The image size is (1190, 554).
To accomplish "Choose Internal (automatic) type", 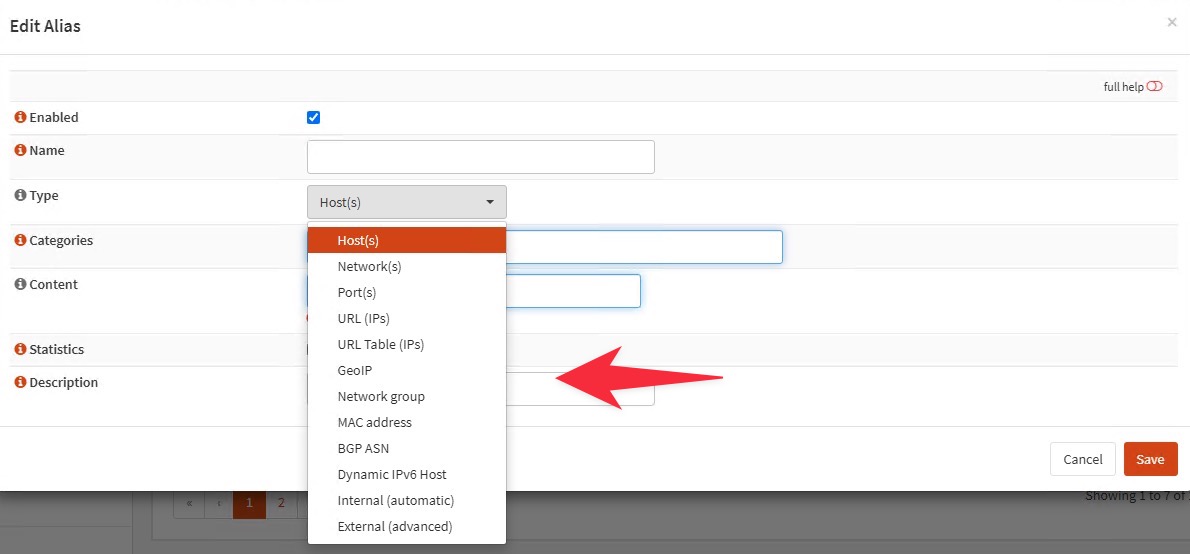I will click(407, 501).
